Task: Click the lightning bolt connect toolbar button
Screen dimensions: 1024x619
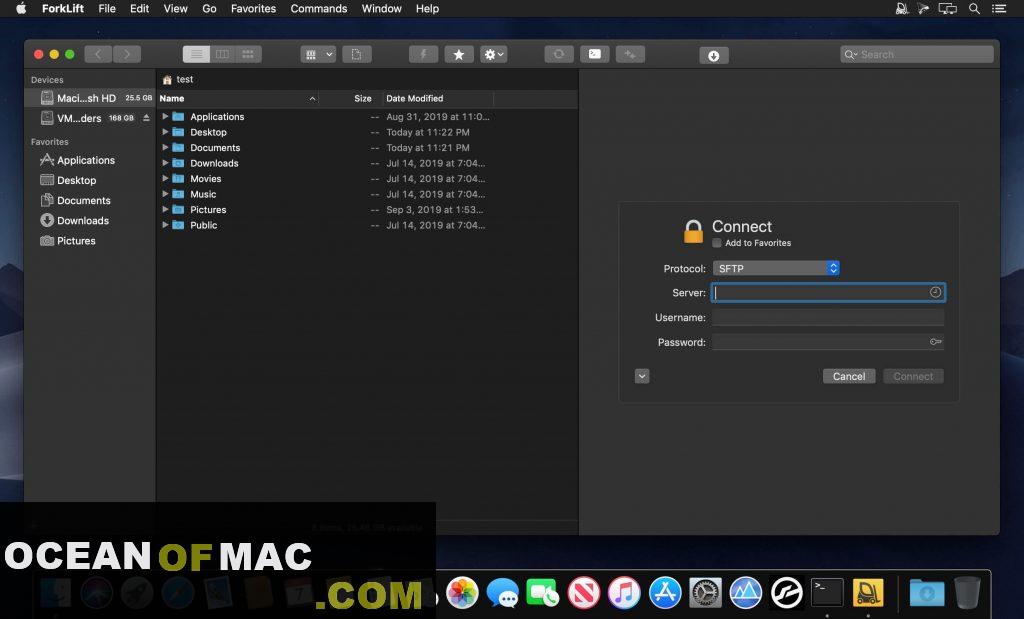Action: point(423,54)
